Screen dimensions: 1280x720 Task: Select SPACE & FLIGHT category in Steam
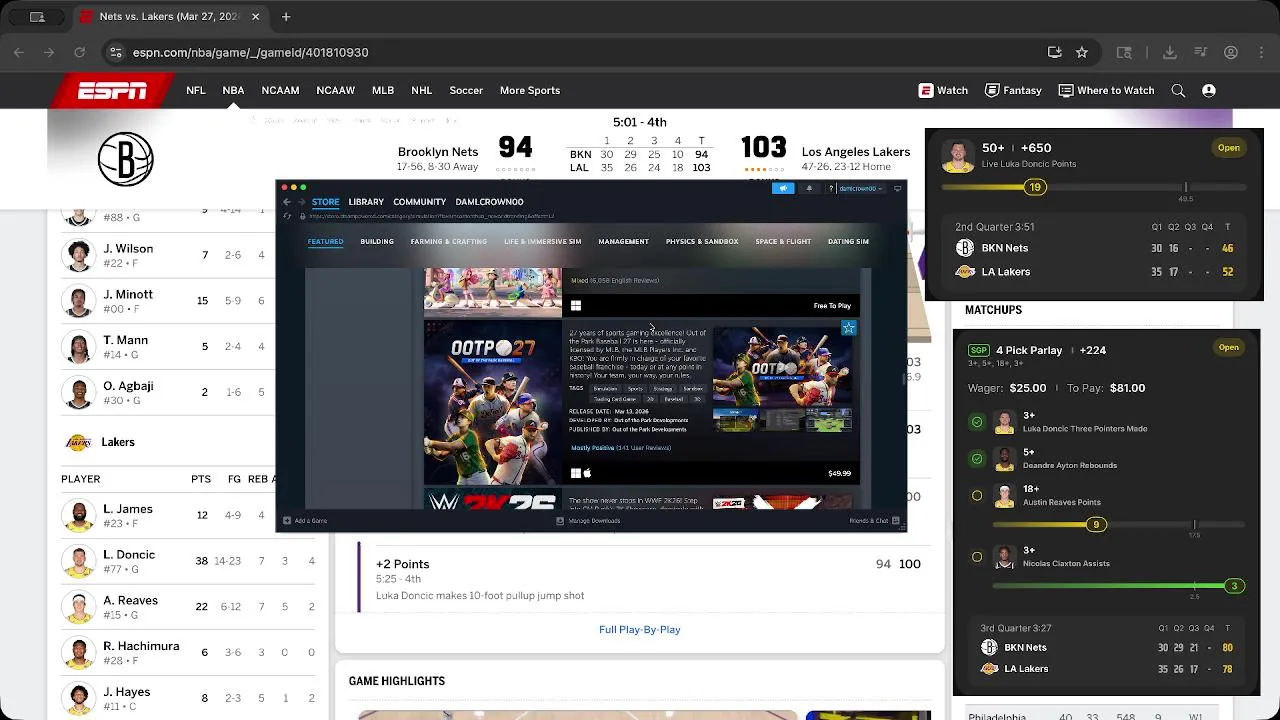(783, 241)
